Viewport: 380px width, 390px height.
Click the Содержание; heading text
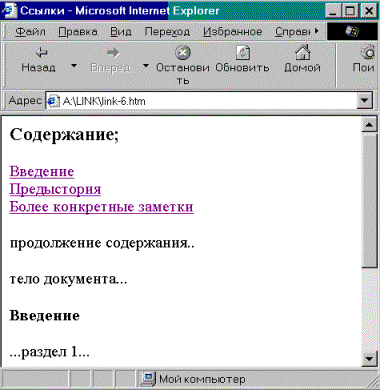coord(64,135)
